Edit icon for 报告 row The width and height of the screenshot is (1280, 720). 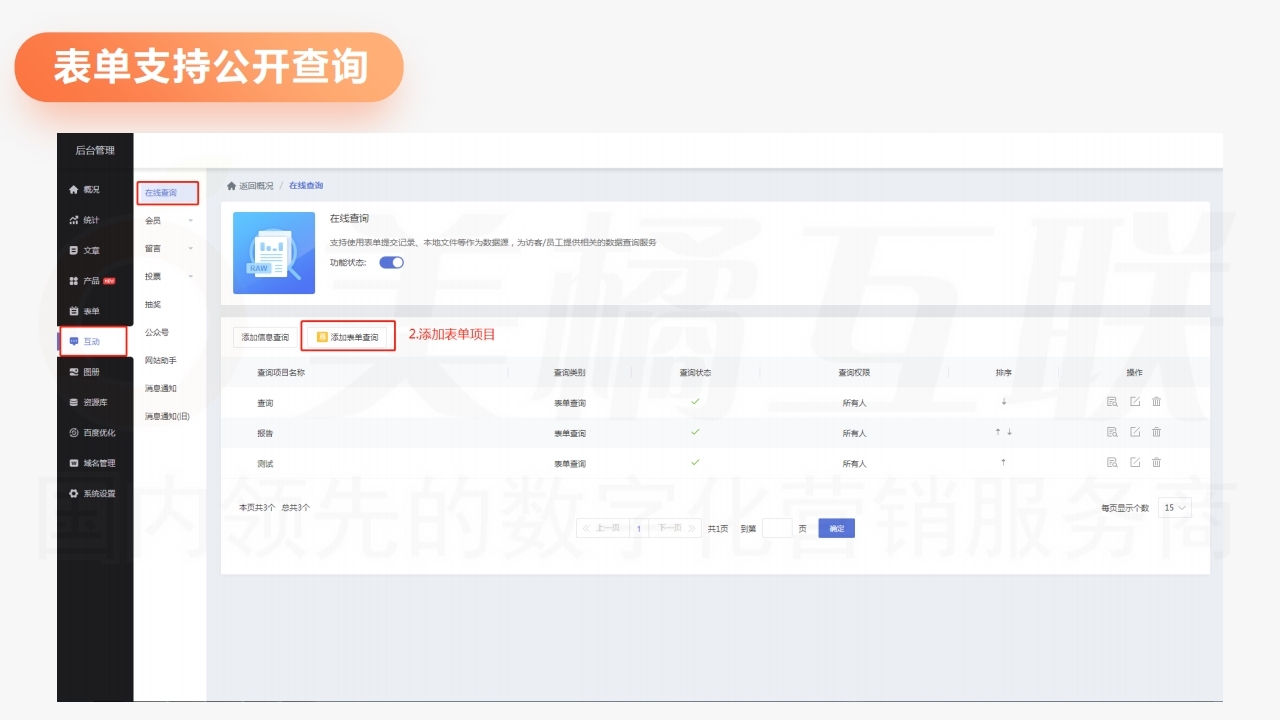click(x=1135, y=432)
